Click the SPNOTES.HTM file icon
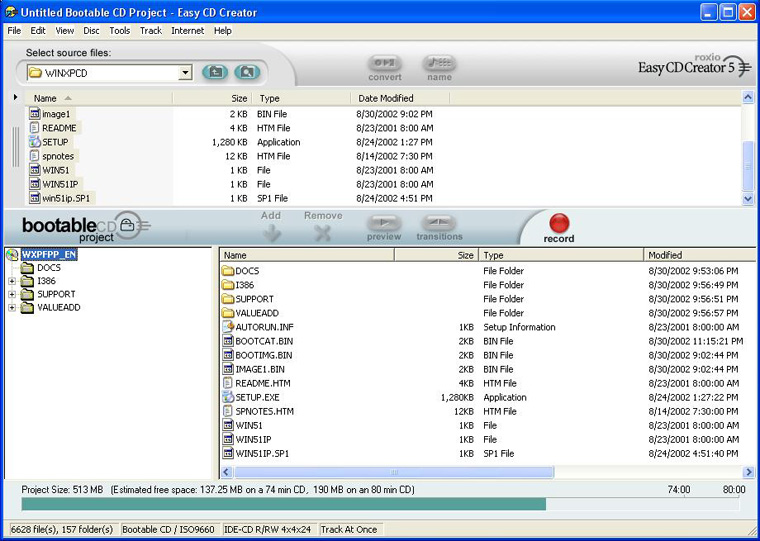The image size is (760, 541). [x=228, y=411]
